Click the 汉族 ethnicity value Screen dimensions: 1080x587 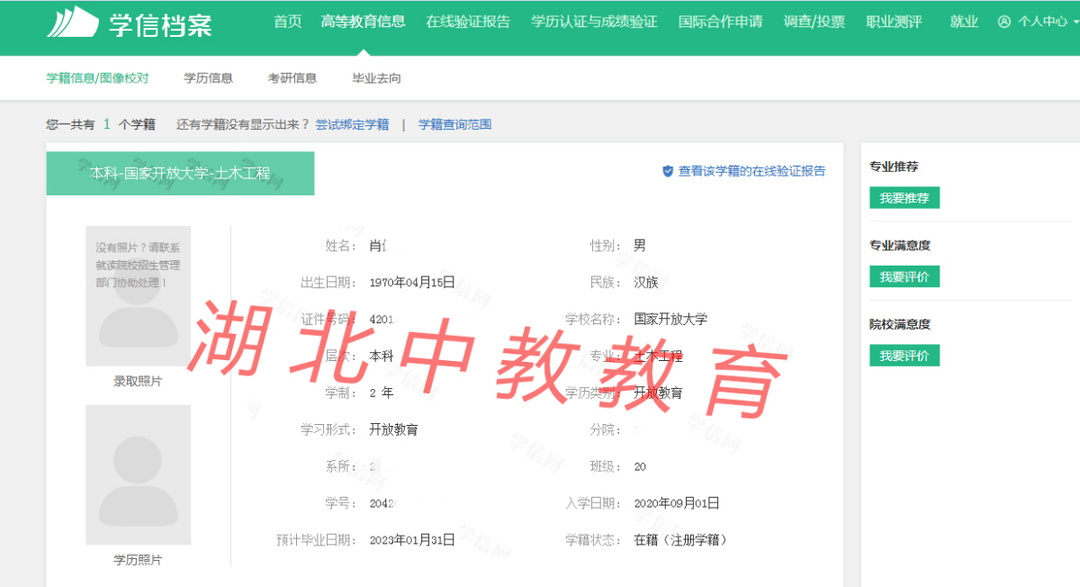click(646, 282)
